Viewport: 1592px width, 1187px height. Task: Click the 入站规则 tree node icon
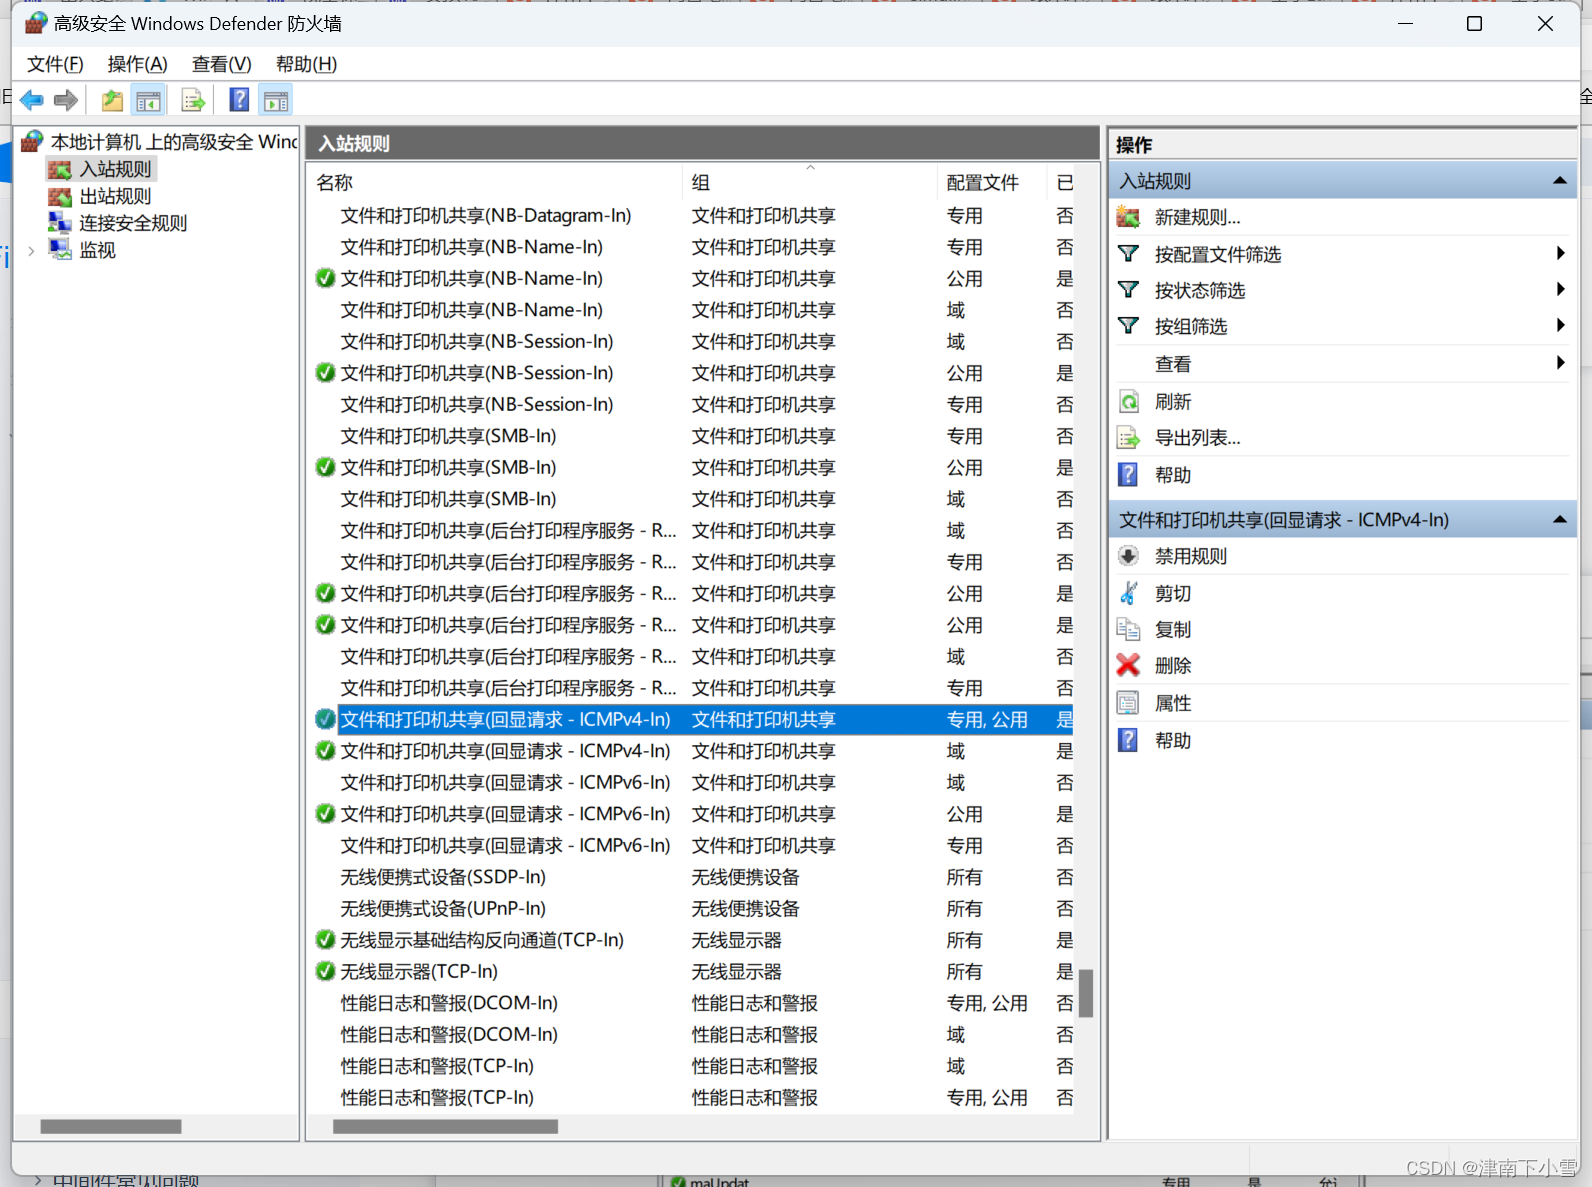click(x=60, y=169)
